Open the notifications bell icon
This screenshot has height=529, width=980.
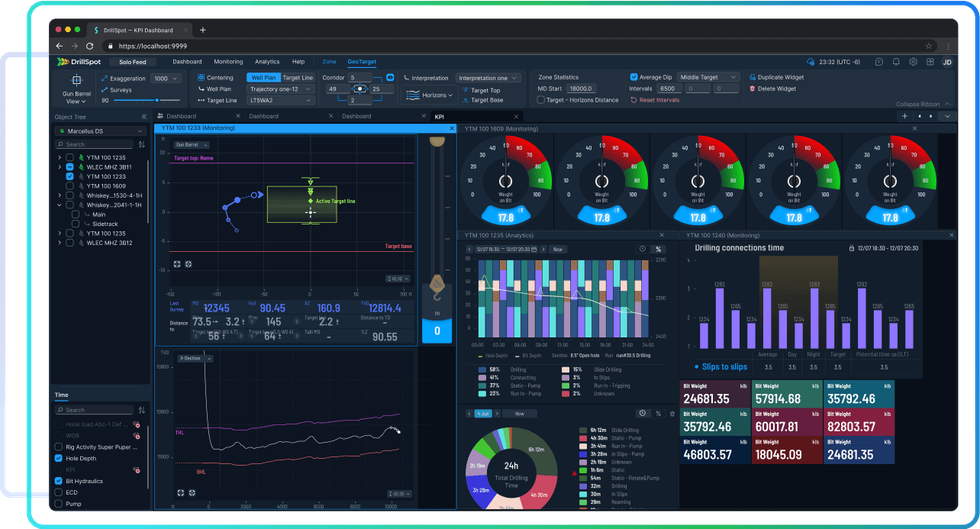[895, 62]
